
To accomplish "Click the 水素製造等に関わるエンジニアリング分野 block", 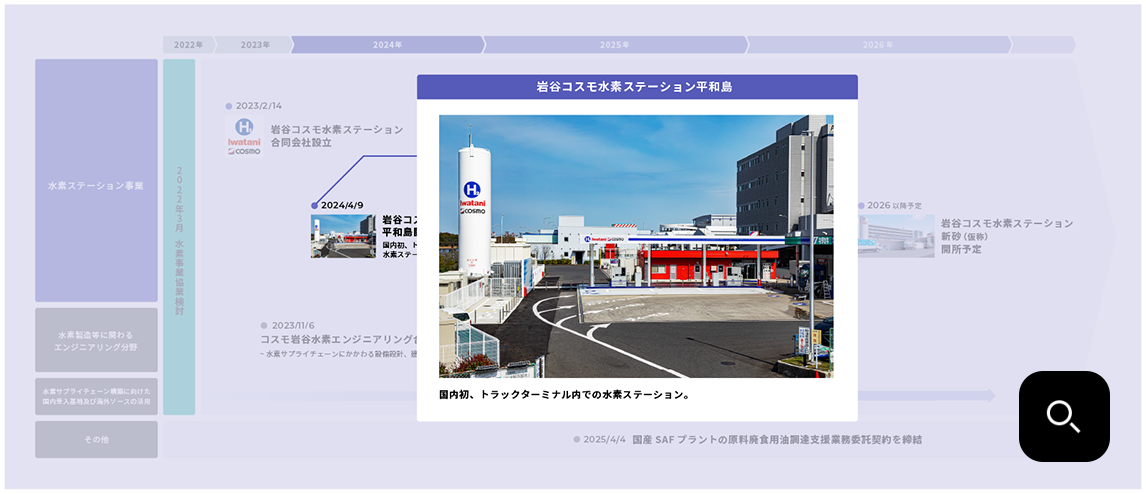I will (x=96, y=340).
